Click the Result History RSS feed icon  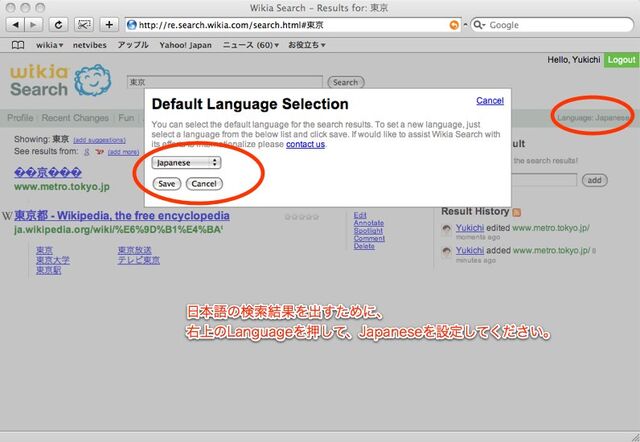517,212
